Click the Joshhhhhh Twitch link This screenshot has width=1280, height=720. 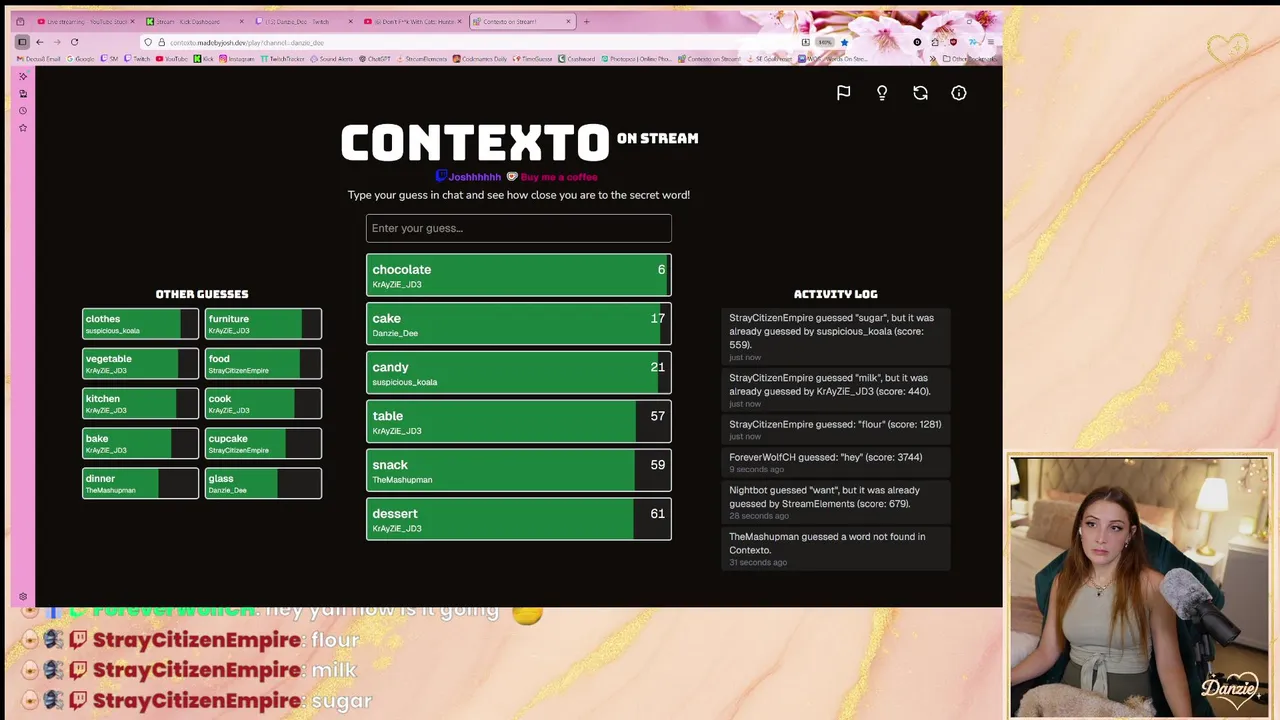tap(468, 177)
